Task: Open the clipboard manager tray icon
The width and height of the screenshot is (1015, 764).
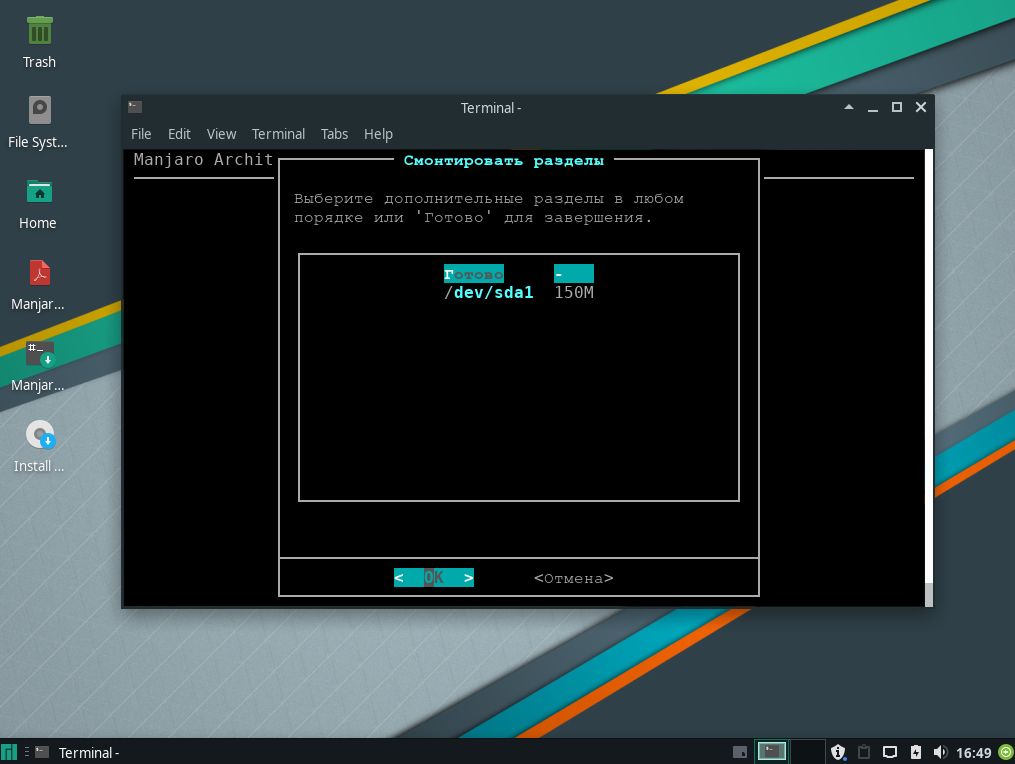Action: [x=864, y=752]
